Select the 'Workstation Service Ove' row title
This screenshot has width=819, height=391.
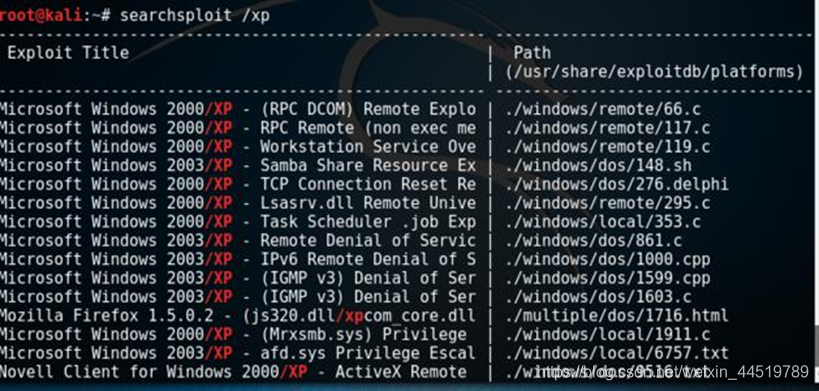pyautogui.click(x=368, y=147)
